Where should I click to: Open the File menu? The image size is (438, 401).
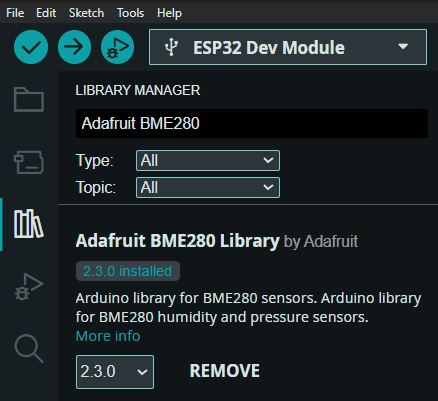tap(15, 13)
